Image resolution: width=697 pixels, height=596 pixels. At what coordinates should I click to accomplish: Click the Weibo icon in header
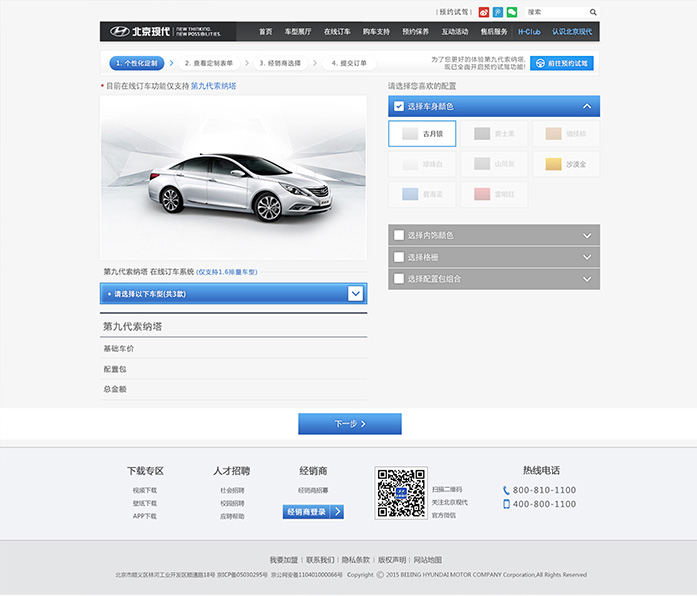pyautogui.click(x=484, y=12)
